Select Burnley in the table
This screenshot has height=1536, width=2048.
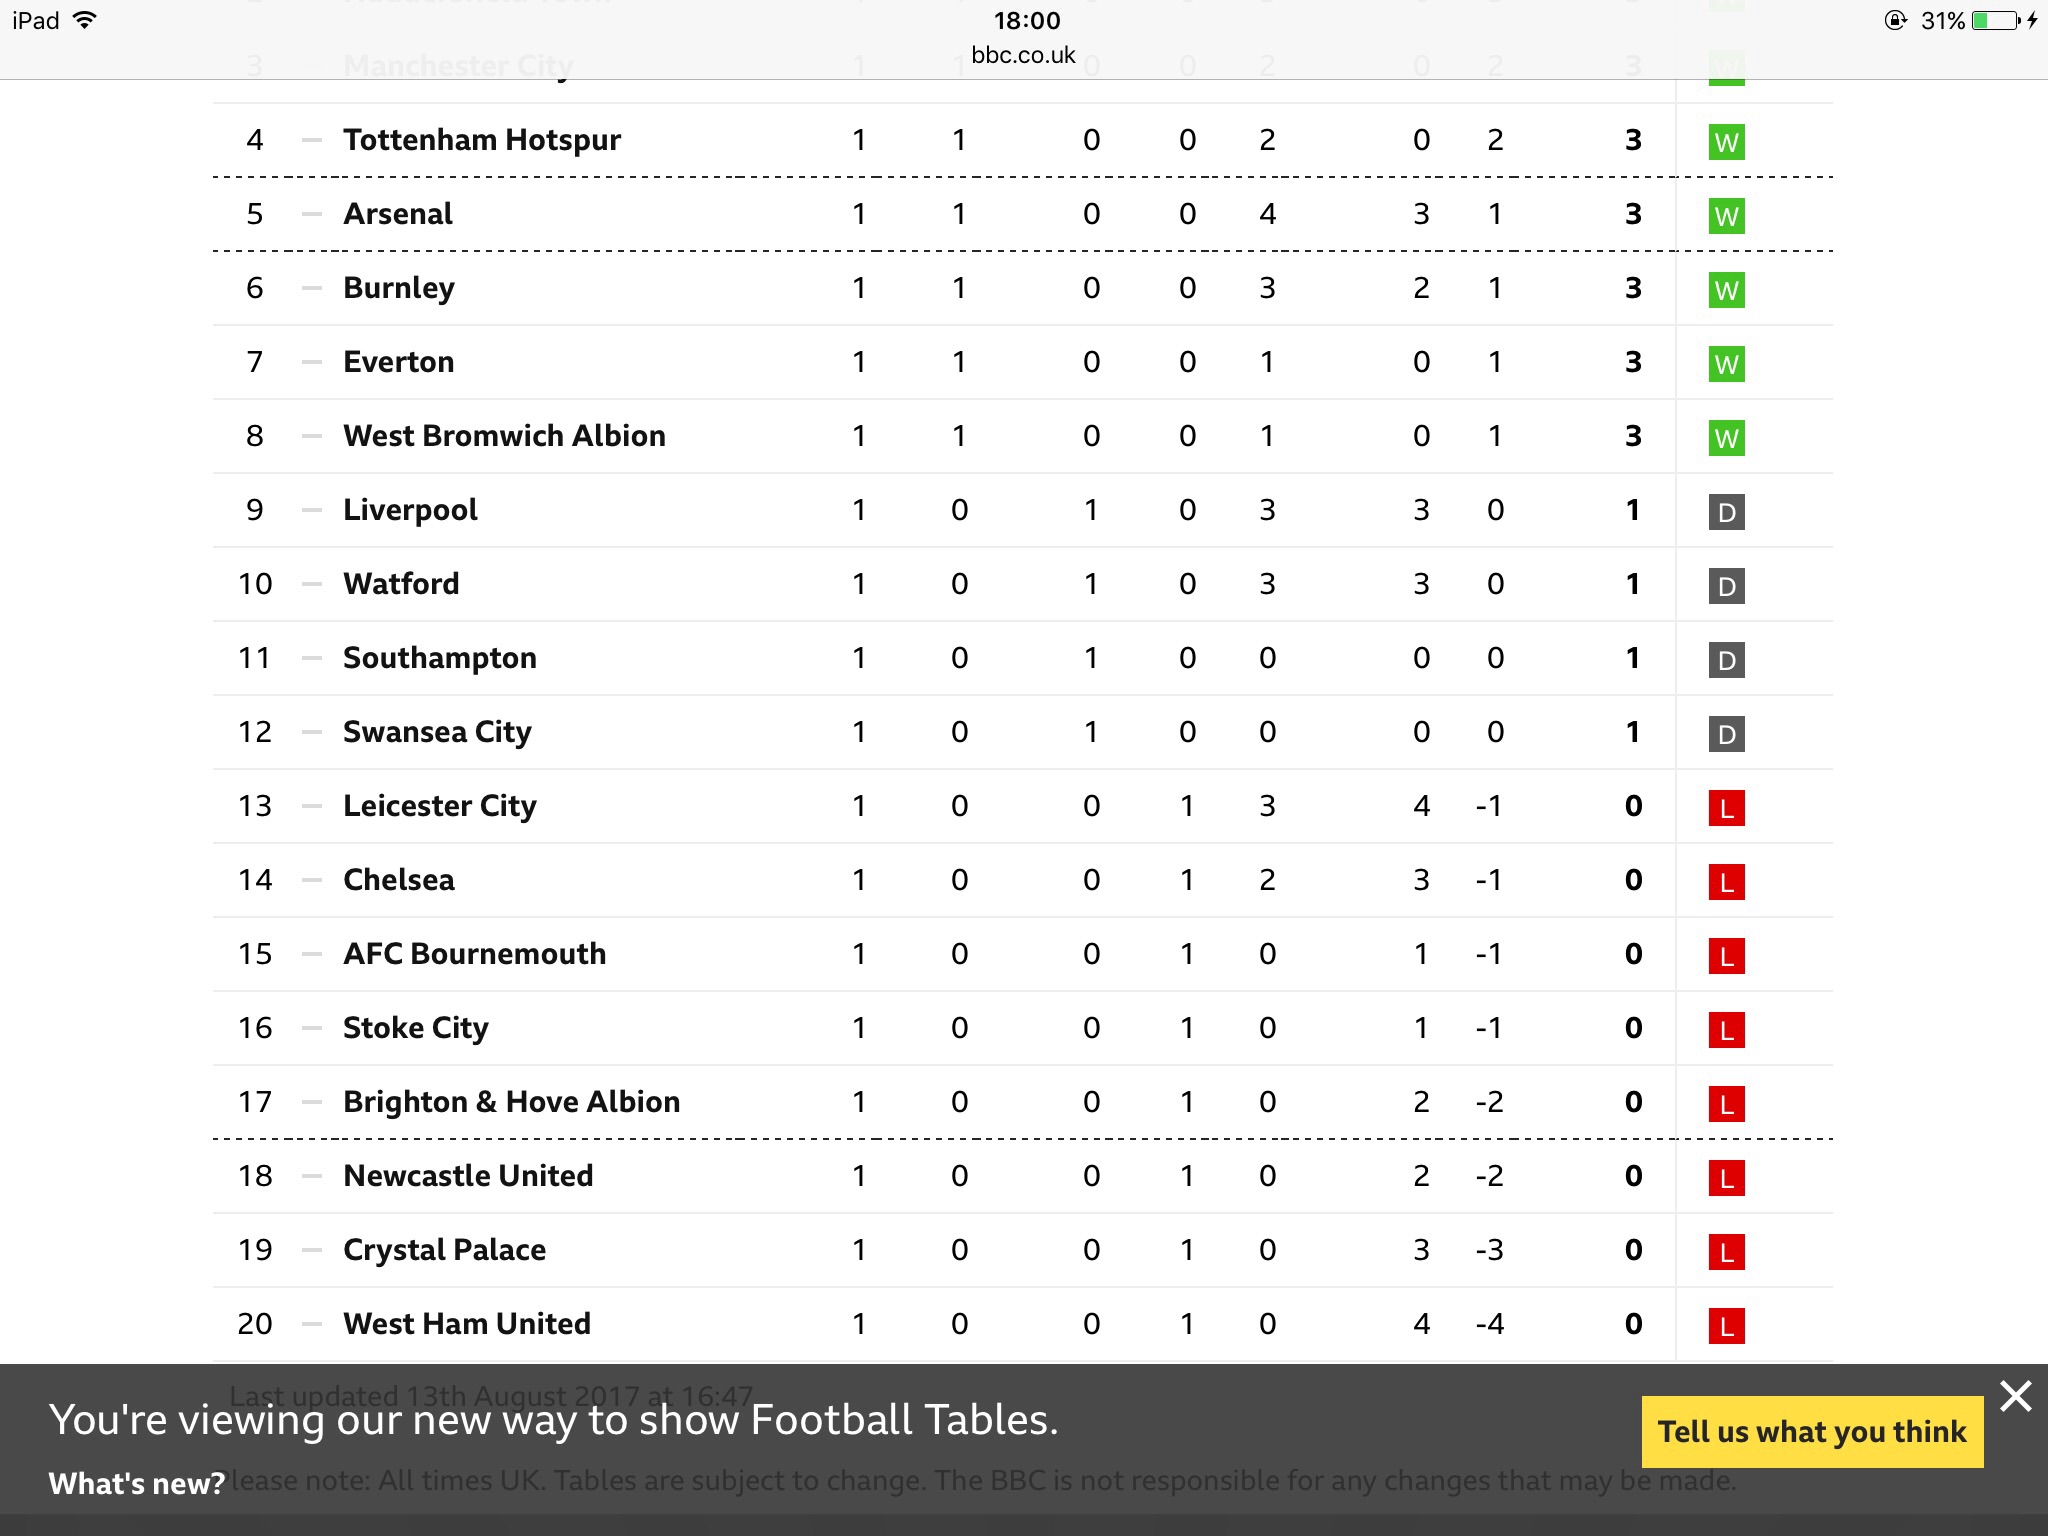(x=399, y=288)
